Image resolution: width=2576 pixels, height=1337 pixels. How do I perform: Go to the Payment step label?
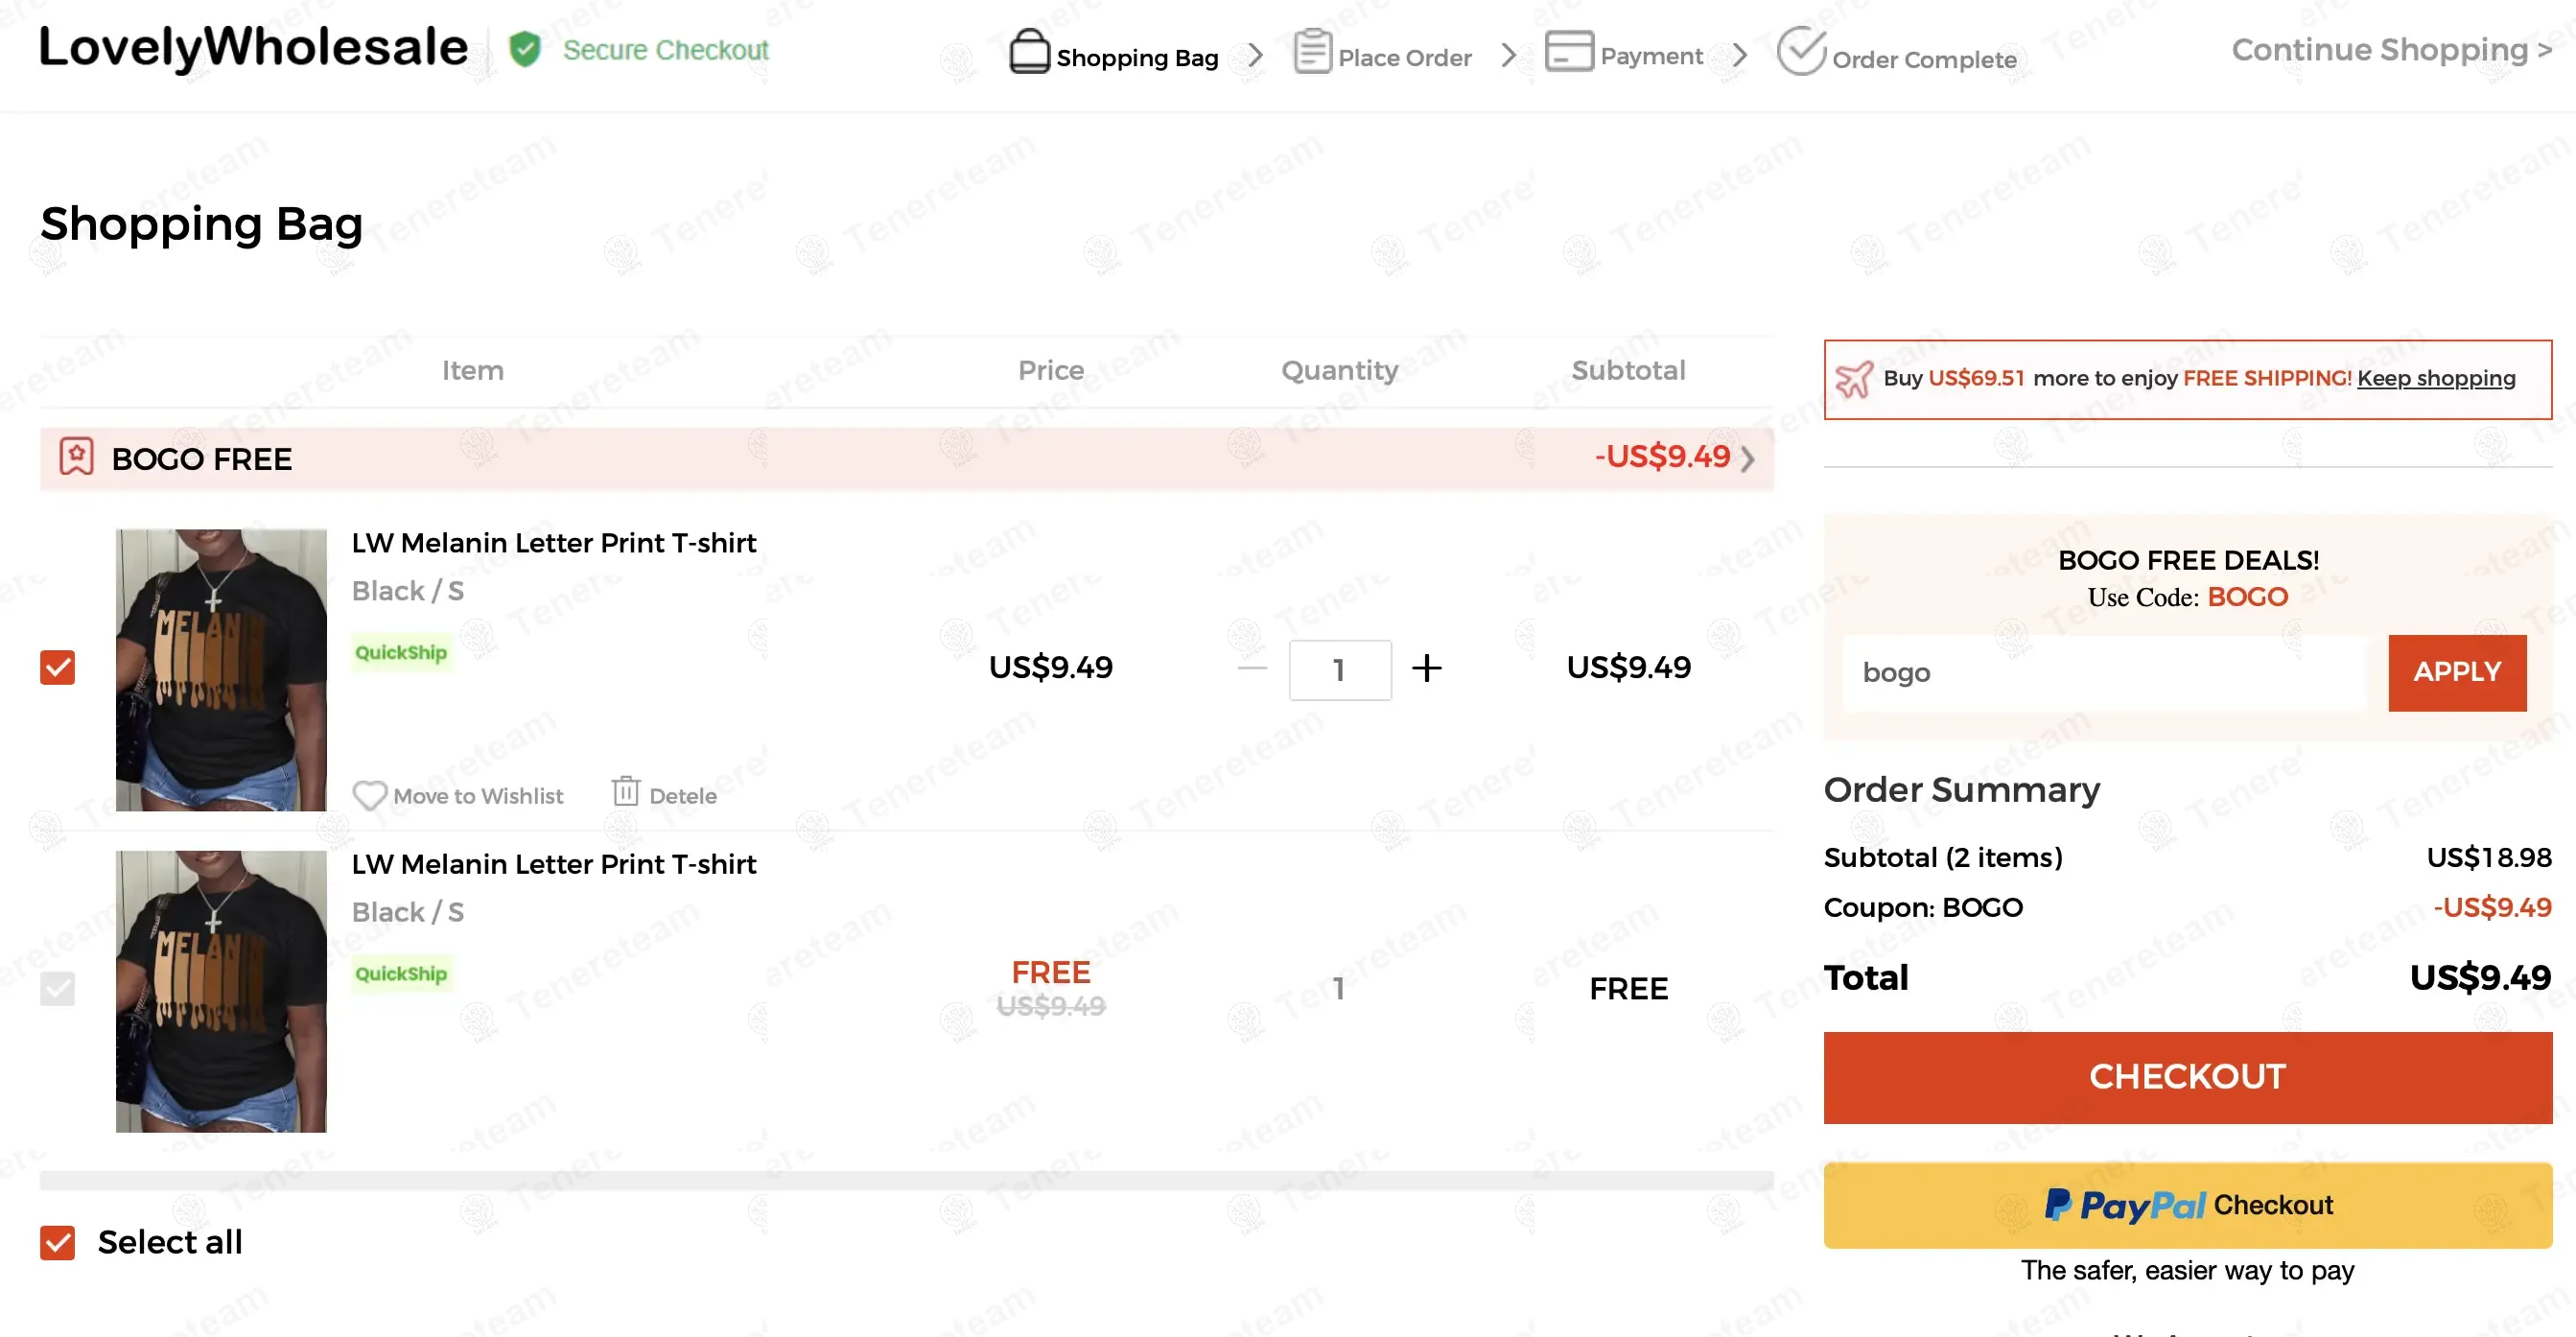coord(1651,56)
